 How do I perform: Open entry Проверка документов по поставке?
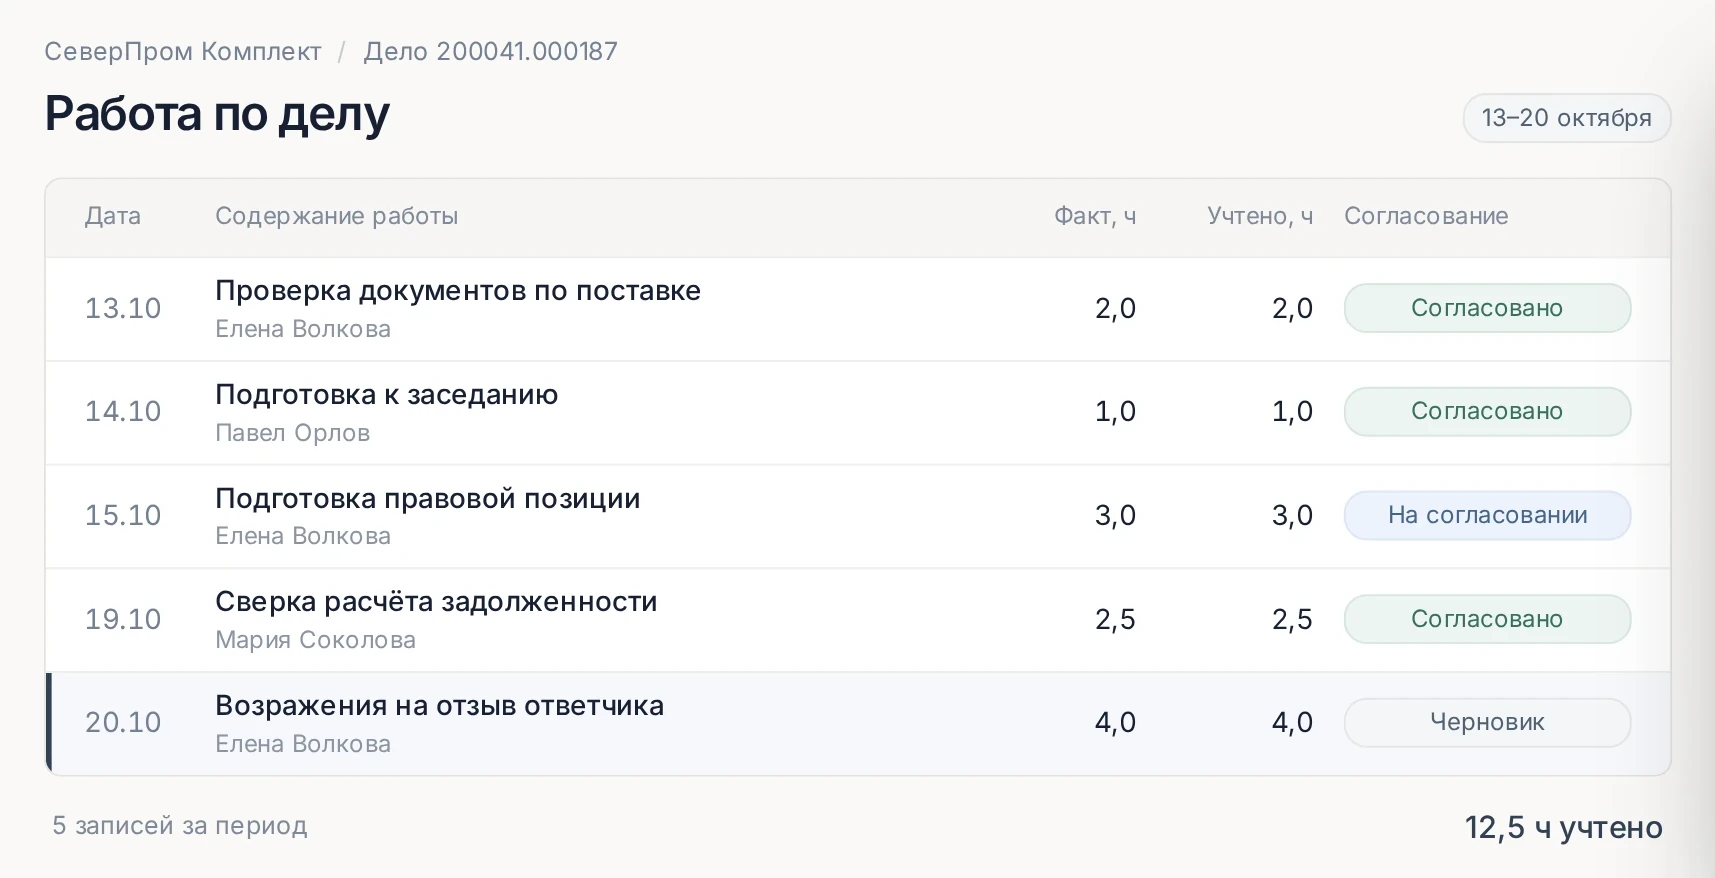tap(458, 291)
